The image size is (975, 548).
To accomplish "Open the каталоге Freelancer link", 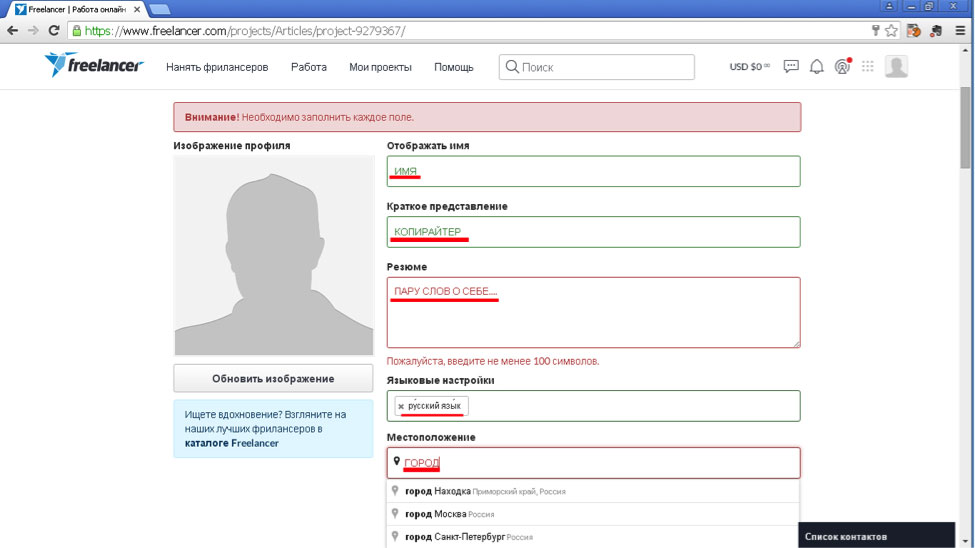I will (x=231, y=443).
